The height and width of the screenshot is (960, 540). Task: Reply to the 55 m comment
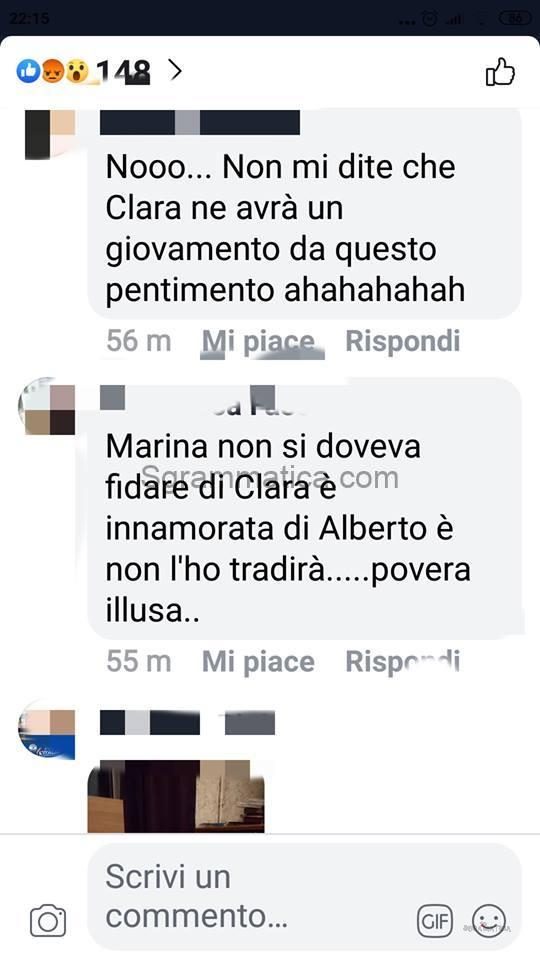click(x=402, y=662)
